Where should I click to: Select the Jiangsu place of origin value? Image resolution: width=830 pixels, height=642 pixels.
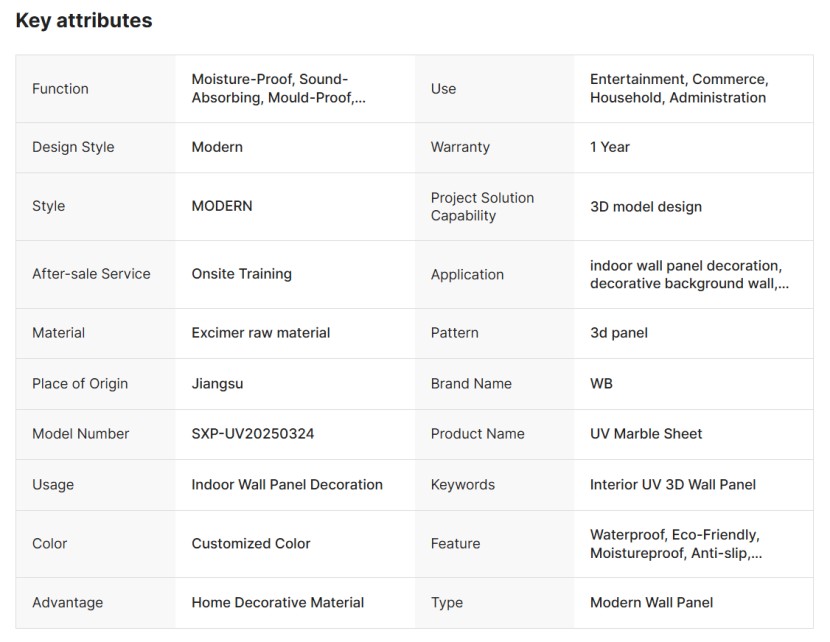217,384
